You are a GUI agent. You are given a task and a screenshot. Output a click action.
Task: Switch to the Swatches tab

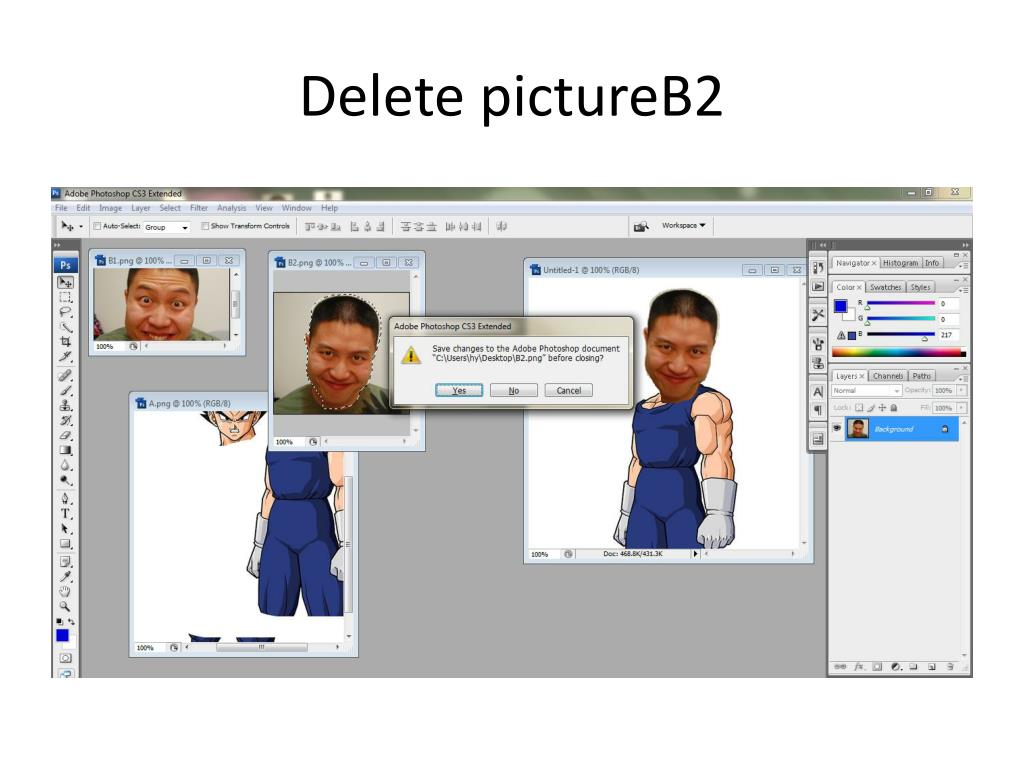886,287
